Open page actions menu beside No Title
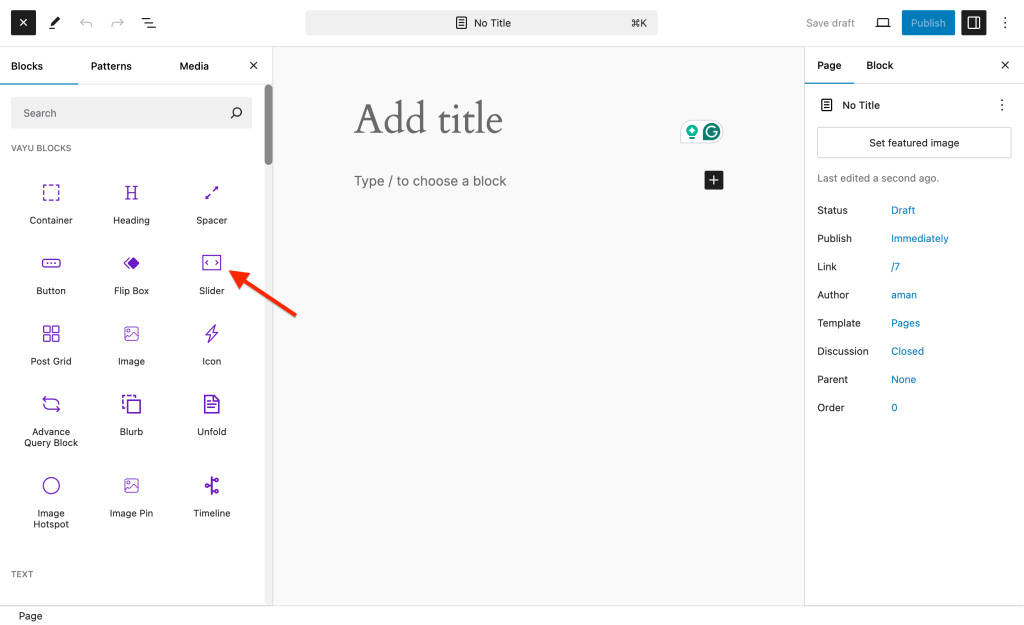Viewport: 1024px width, 625px height. pos(1001,105)
